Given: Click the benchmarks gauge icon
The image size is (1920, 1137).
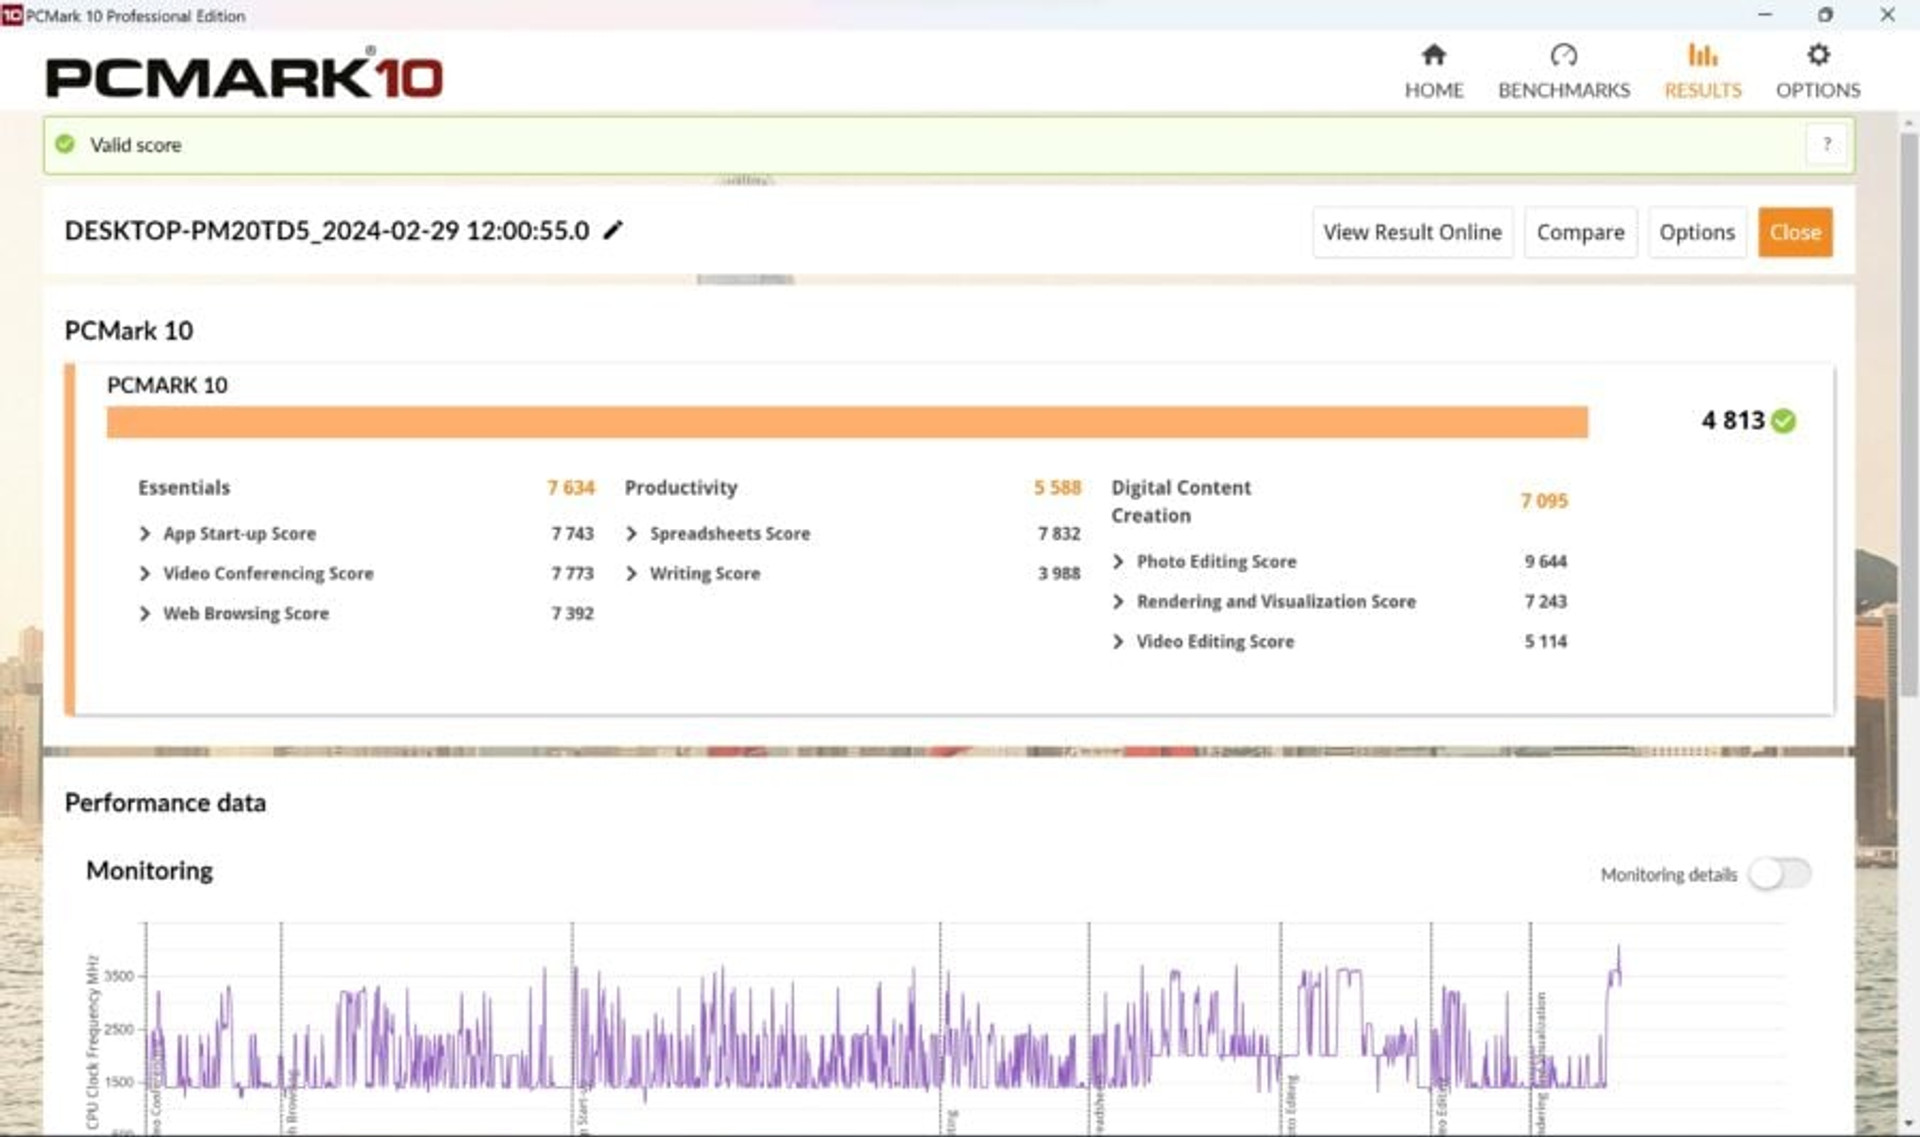Looking at the screenshot, I should tap(1563, 54).
